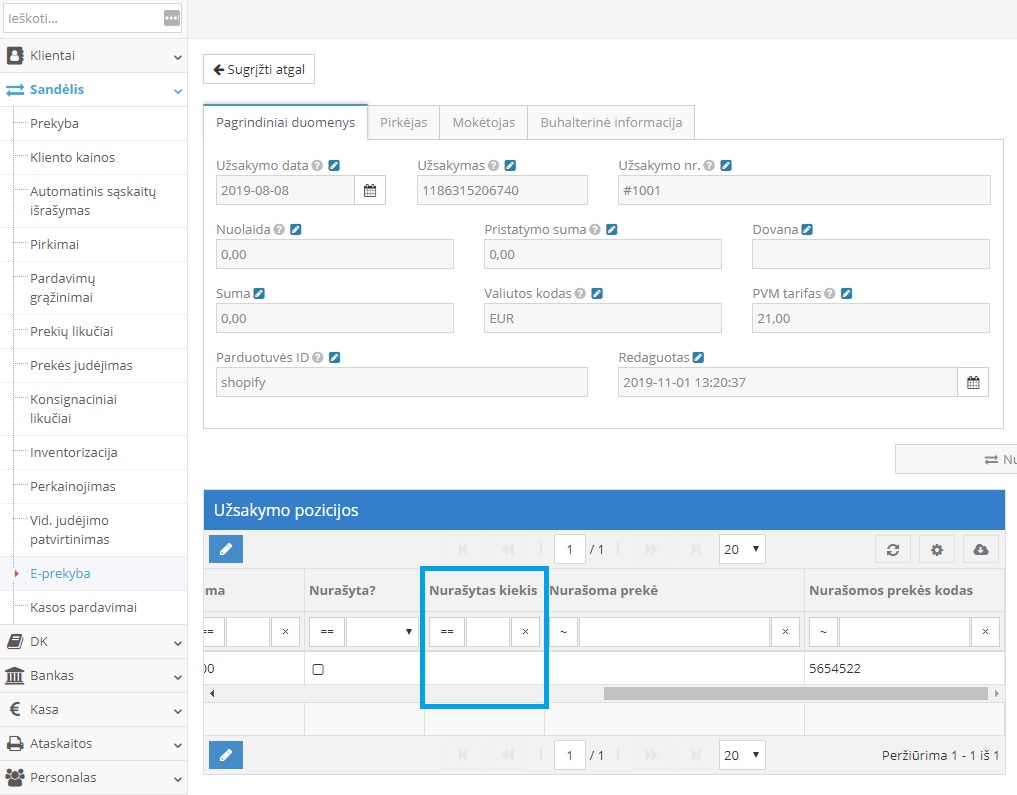Open the top page size dropdown showing 20
Image resolution: width=1017 pixels, height=795 pixels.
point(742,549)
